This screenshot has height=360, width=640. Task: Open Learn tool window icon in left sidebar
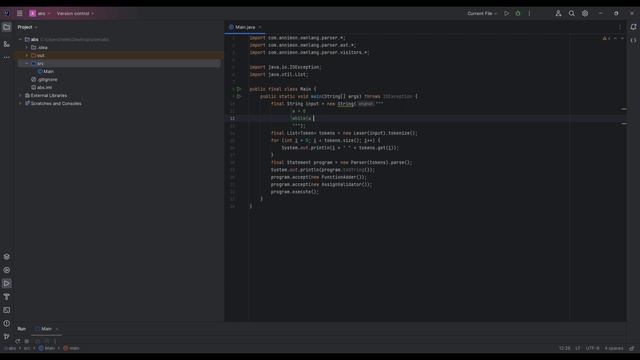(7, 257)
